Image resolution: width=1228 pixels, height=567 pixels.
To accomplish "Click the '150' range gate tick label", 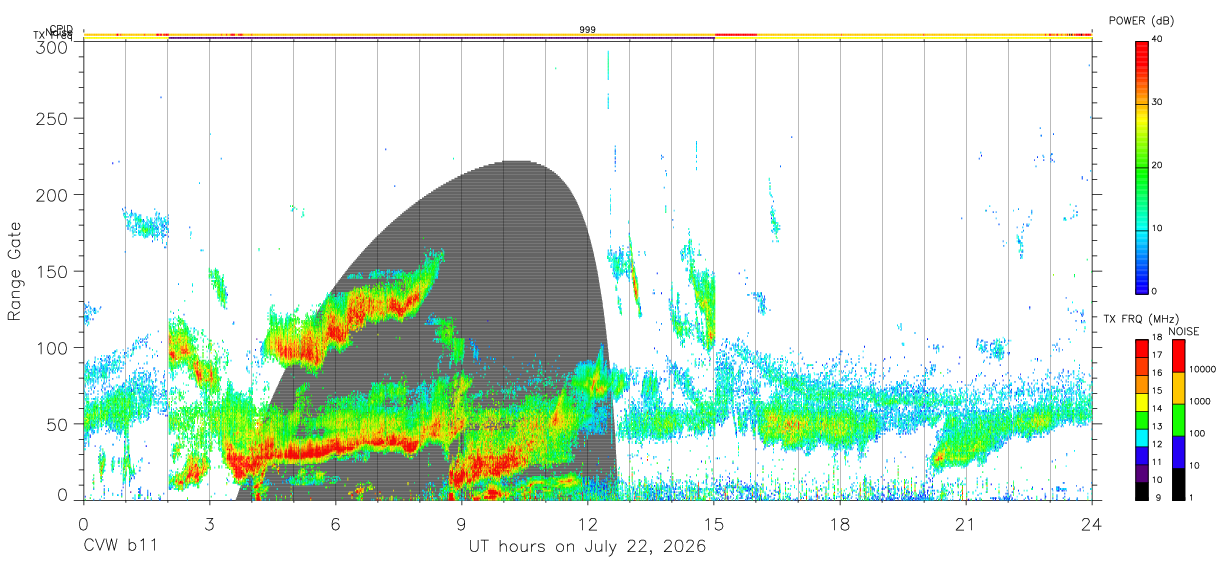I will point(54,271).
